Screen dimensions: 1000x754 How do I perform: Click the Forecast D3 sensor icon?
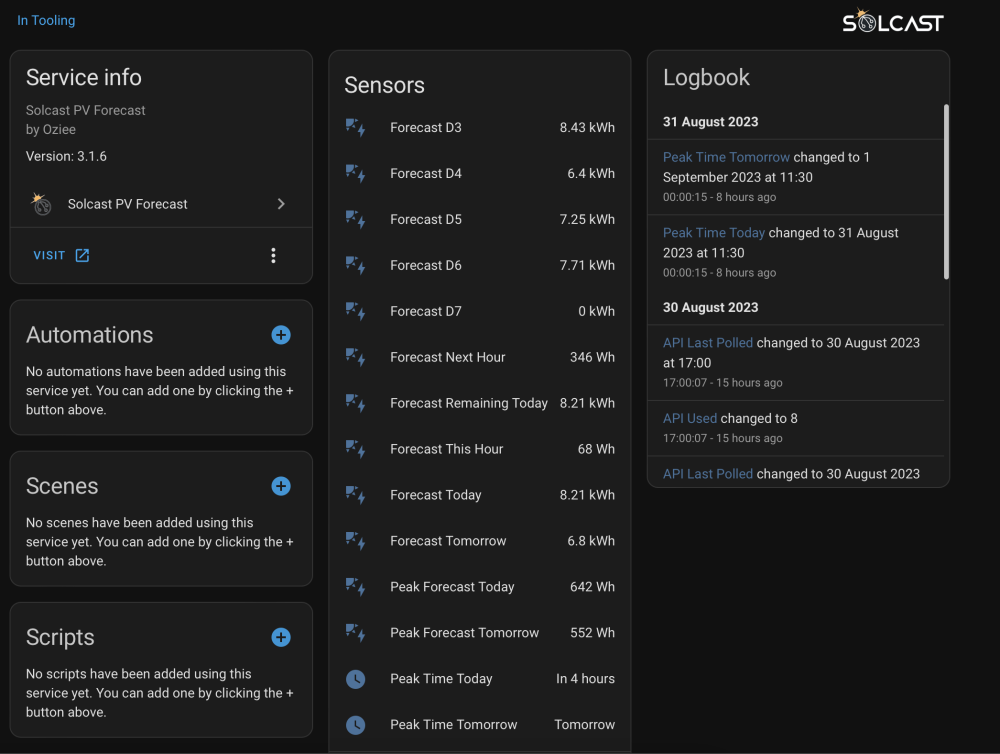pyautogui.click(x=355, y=128)
